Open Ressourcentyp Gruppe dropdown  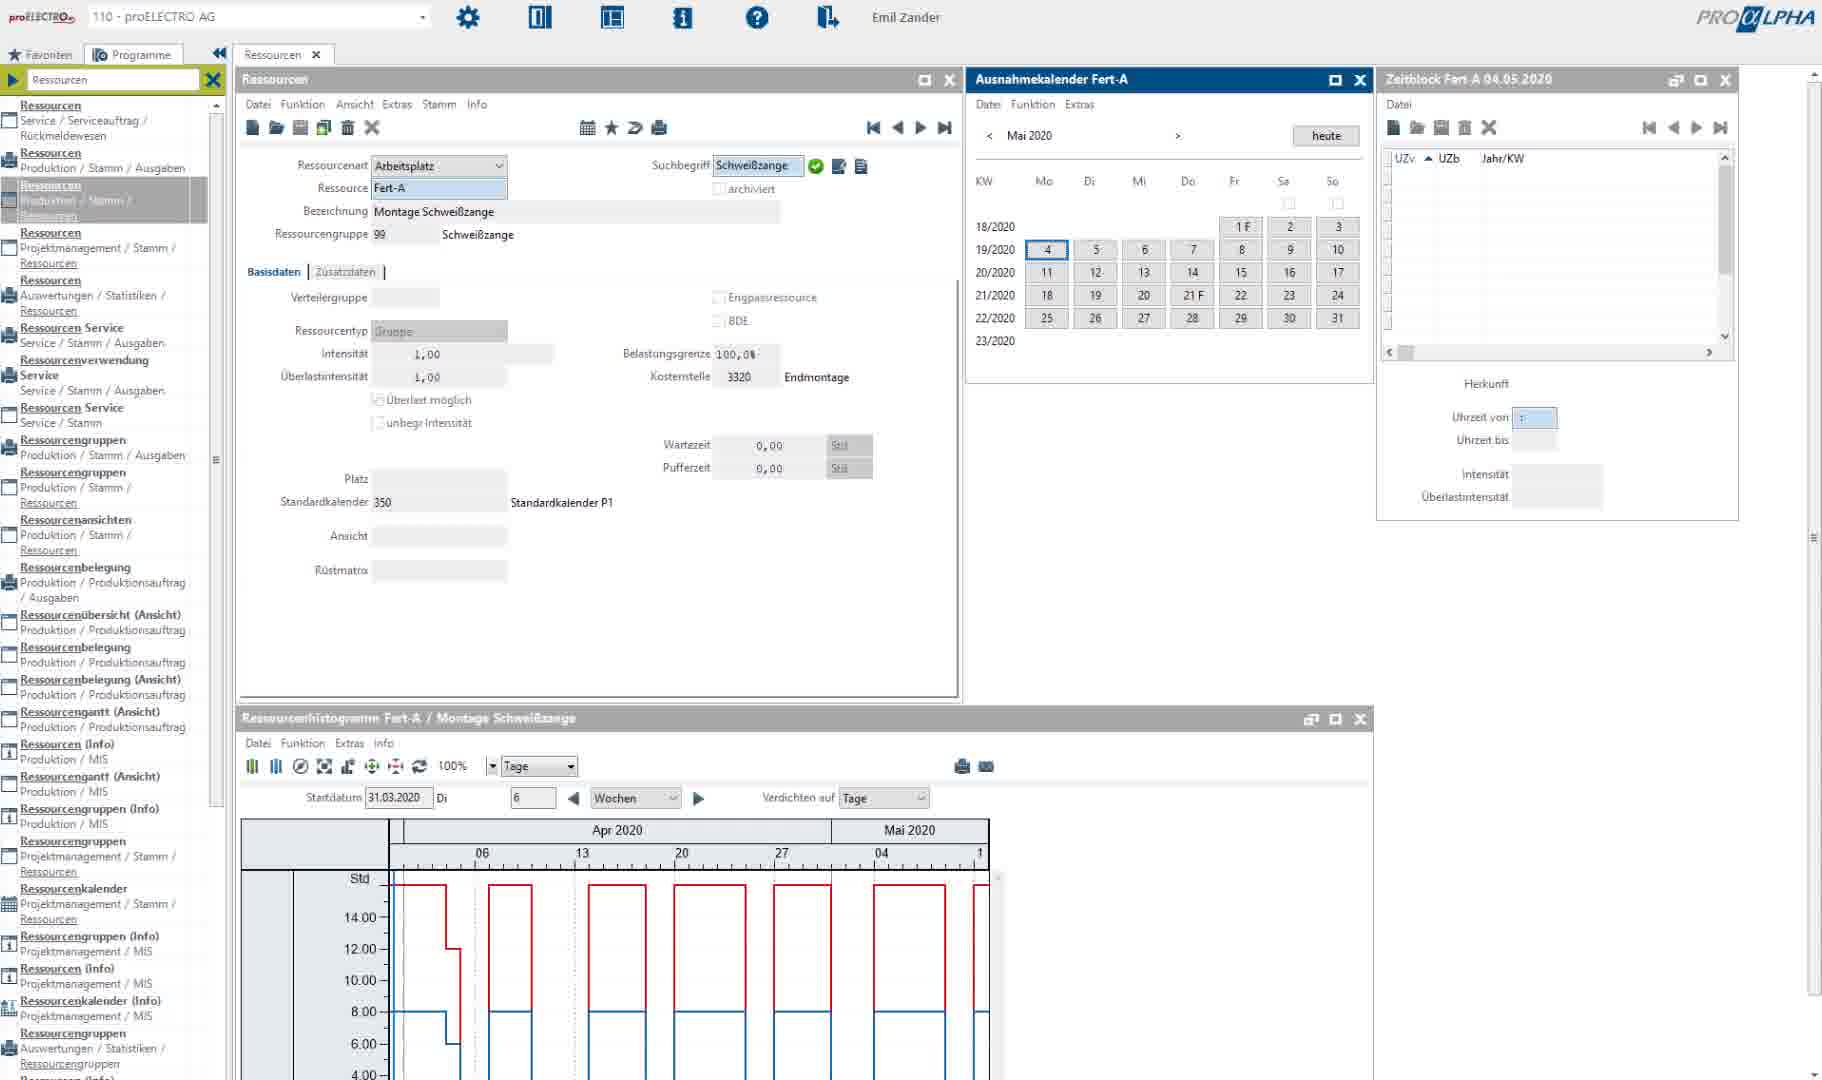439,331
